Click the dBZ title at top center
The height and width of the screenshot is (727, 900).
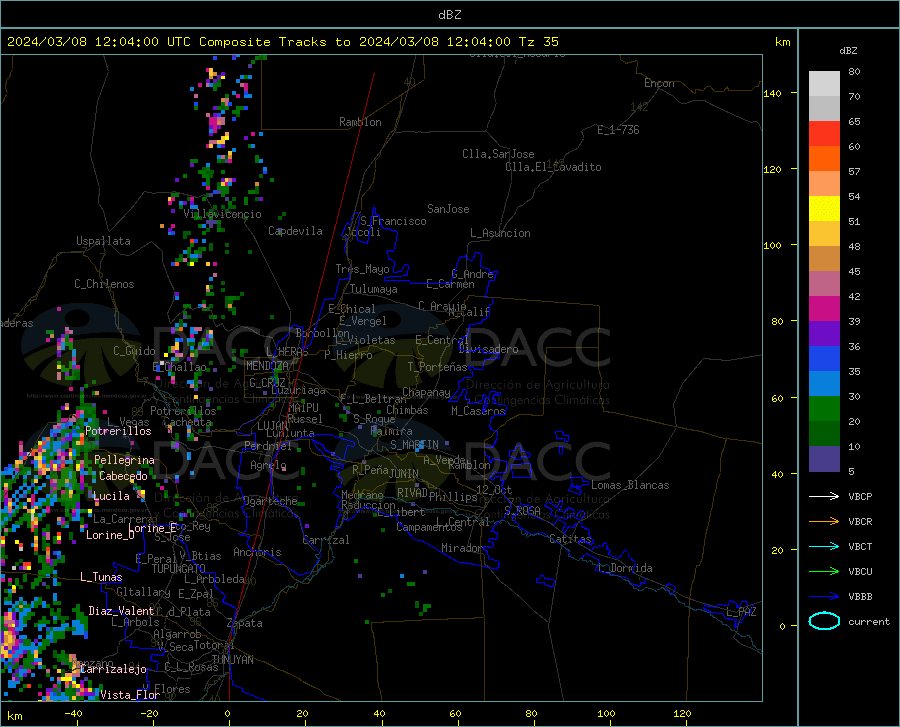point(449,15)
